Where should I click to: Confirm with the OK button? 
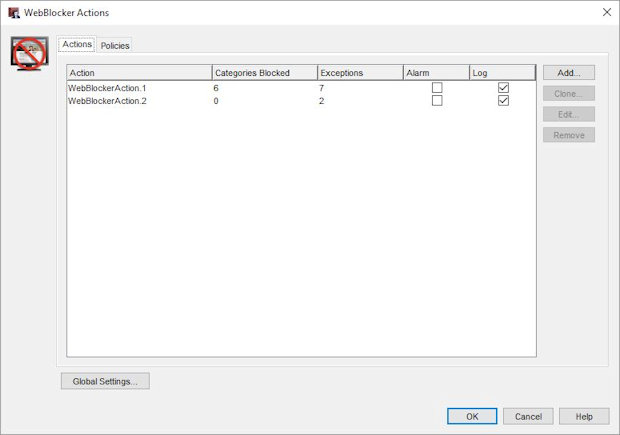tap(472, 416)
